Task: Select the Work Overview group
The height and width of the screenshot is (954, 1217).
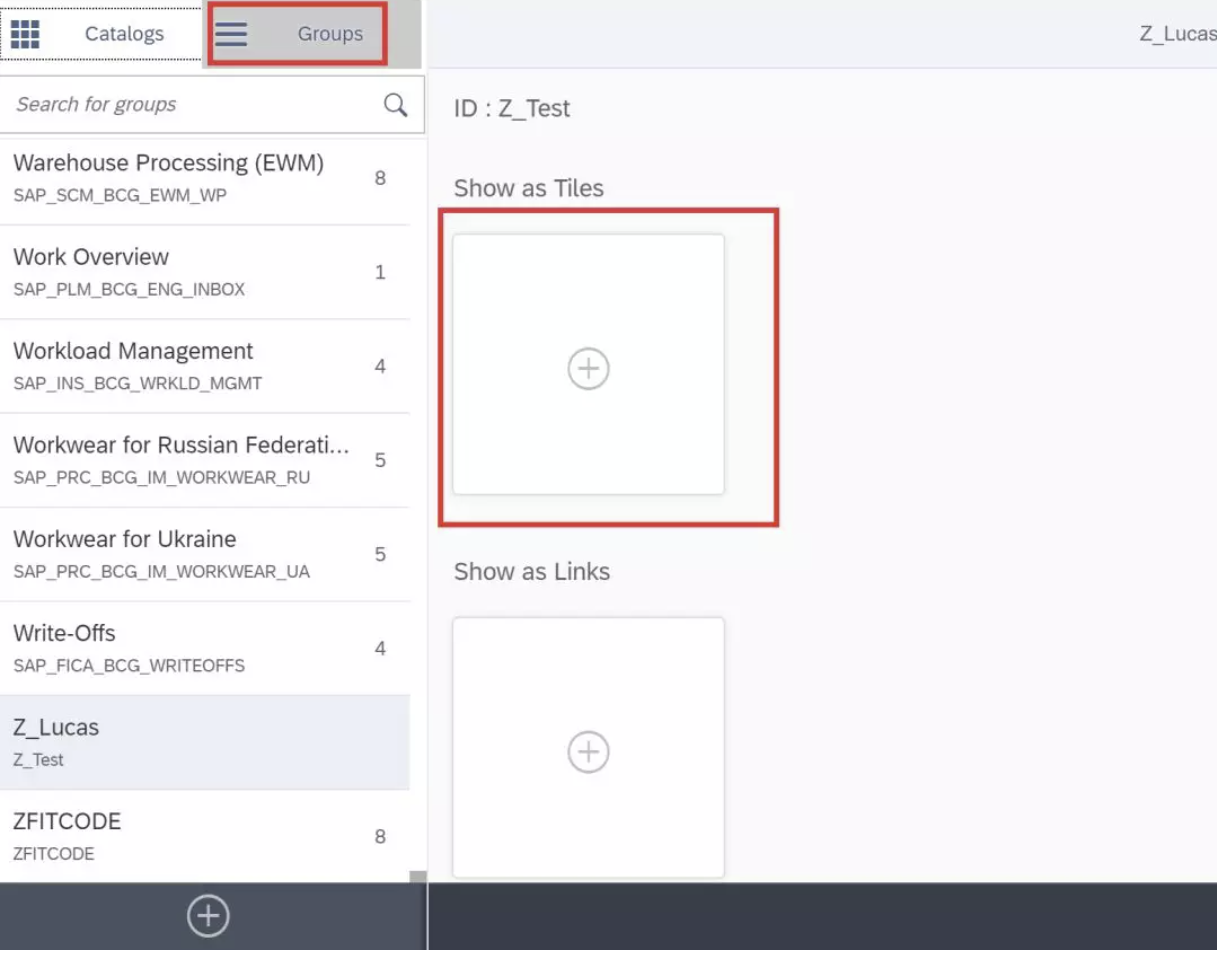Action: (x=204, y=272)
